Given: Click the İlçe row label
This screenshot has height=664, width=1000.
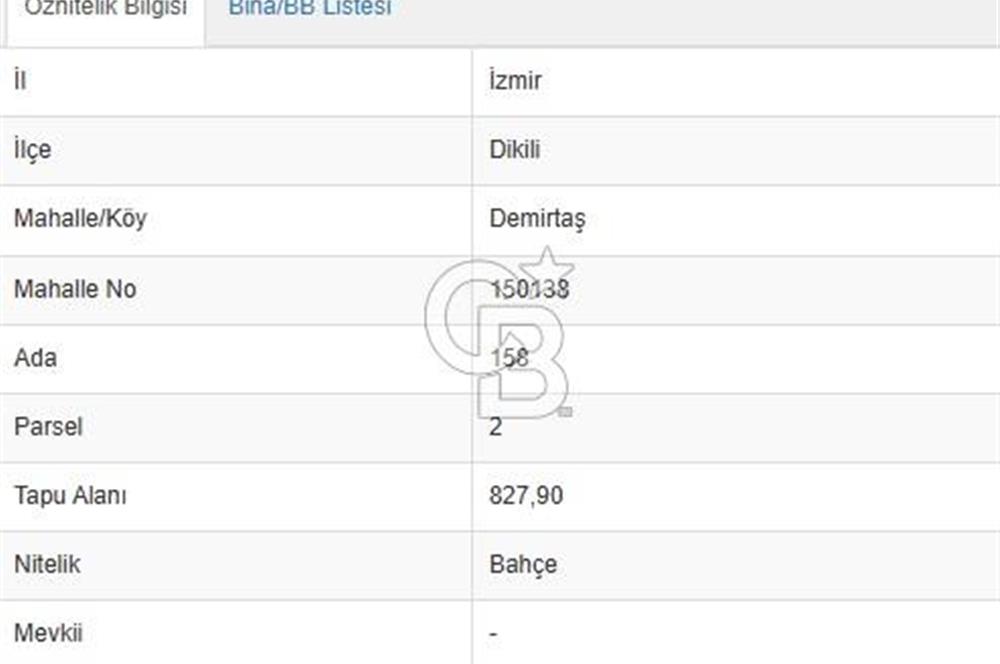Looking at the screenshot, I should coord(33,150).
